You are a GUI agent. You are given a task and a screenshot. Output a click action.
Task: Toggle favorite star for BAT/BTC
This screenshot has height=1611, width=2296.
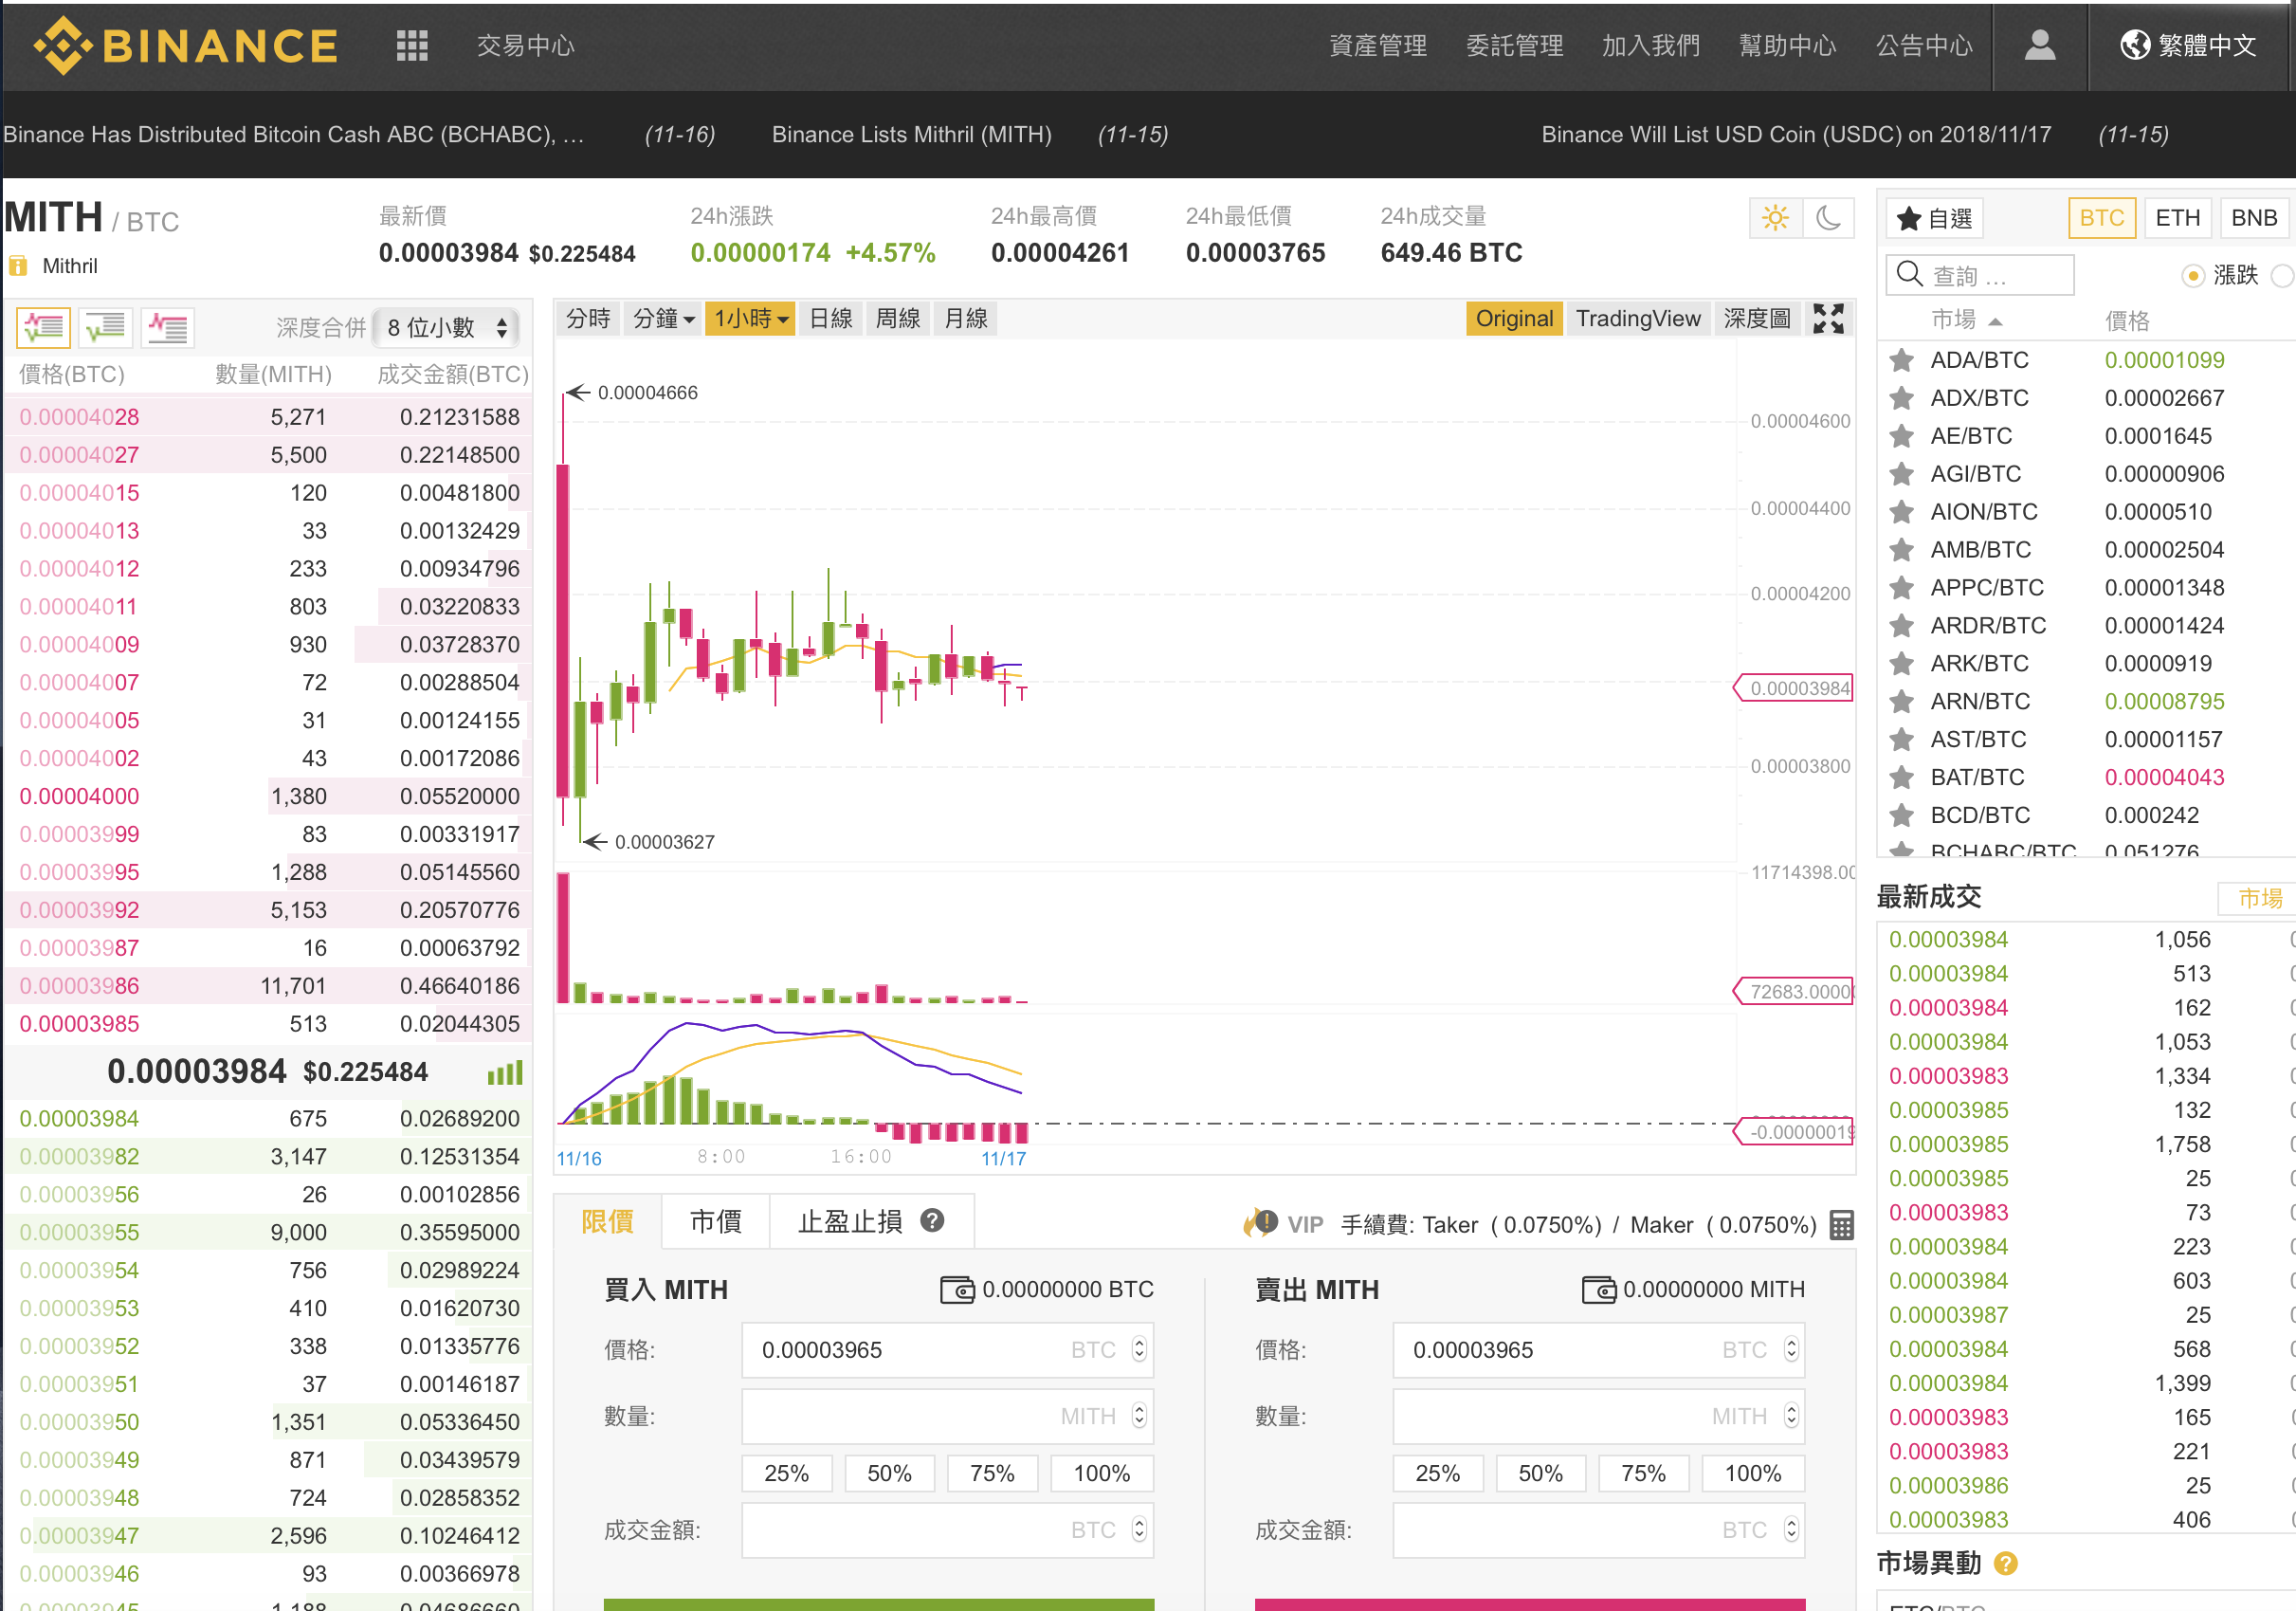[x=1901, y=777]
